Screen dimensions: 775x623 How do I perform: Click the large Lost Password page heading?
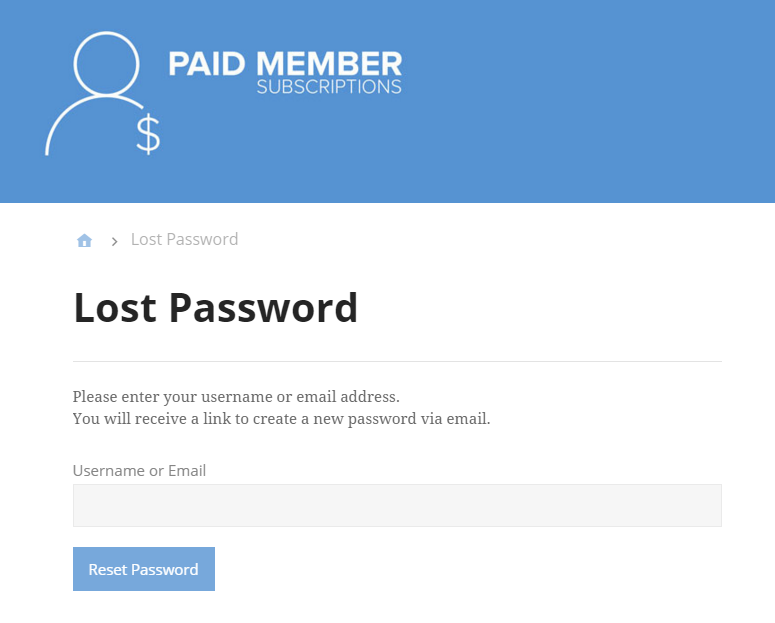point(215,308)
